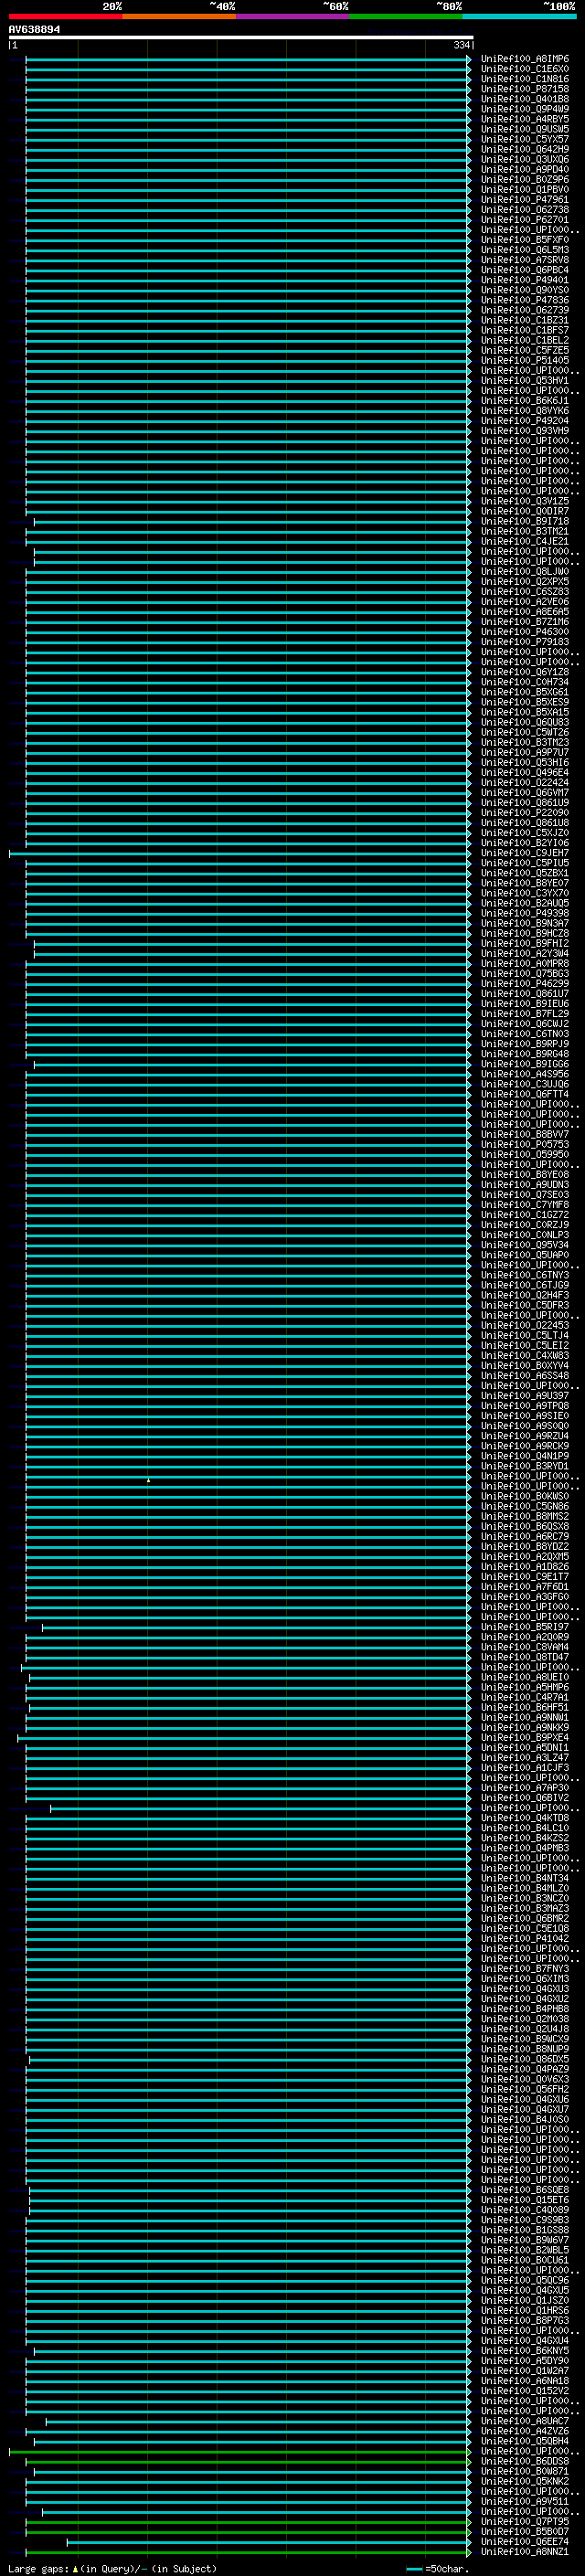585x2576 pixels.
Task: Select the UniRef100_C1N816 label
Action: [524, 79]
